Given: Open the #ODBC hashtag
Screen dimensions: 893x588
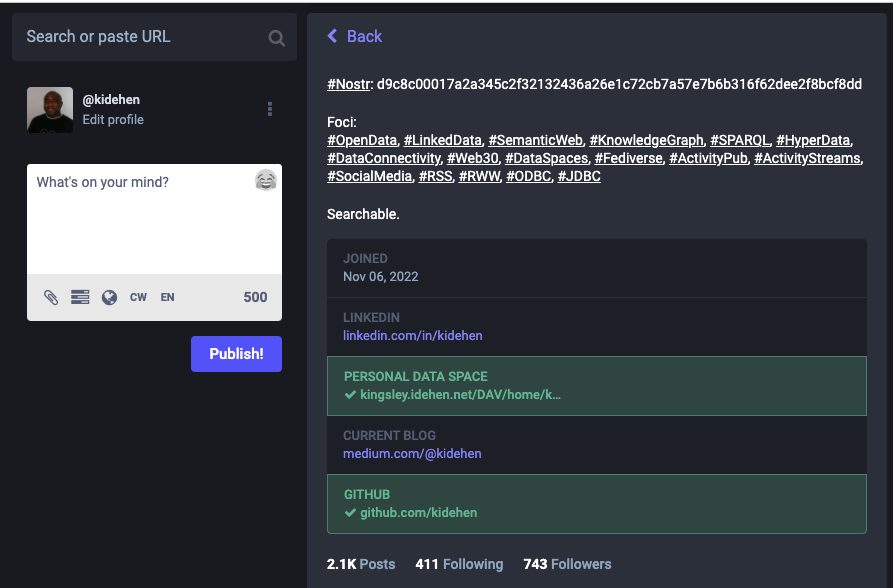Looking at the screenshot, I should coord(529,177).
